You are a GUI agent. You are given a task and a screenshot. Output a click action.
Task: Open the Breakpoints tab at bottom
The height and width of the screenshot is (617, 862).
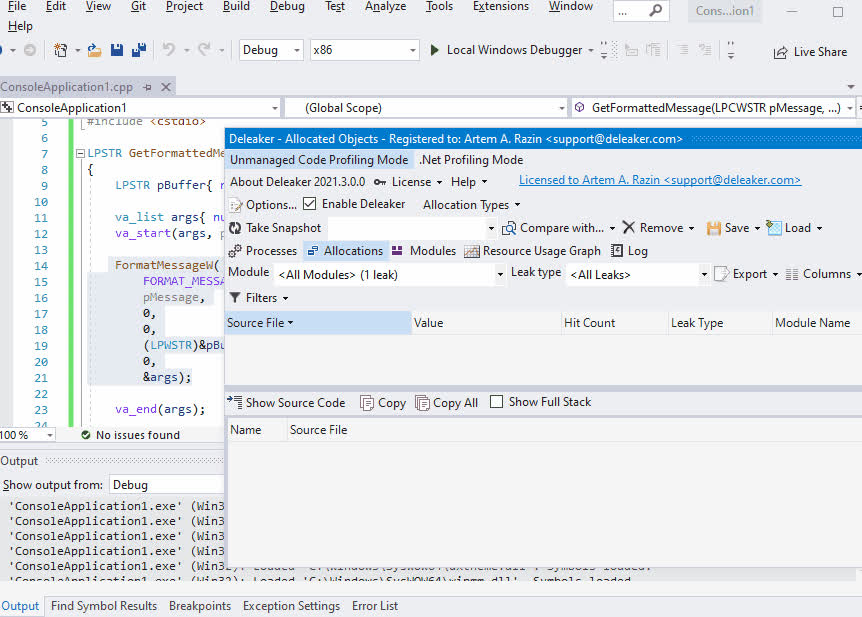click(x=200, y=606)
